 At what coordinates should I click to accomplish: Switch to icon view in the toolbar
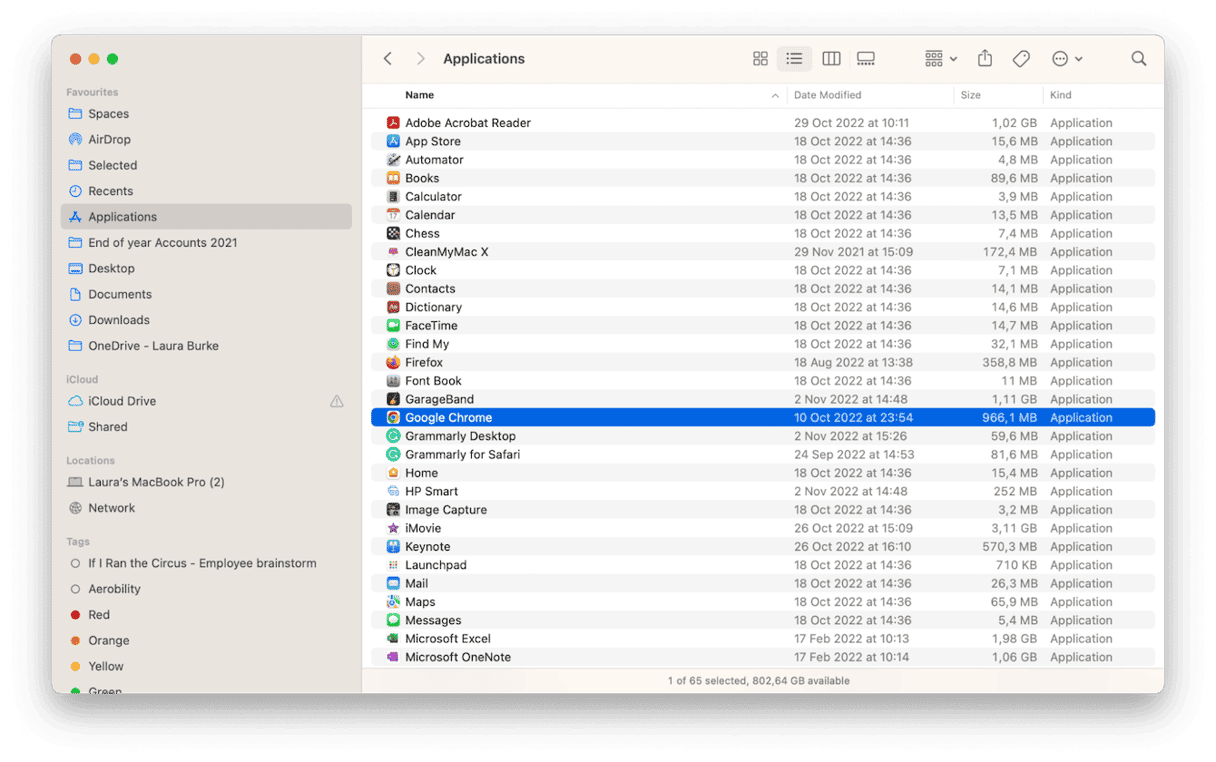[760, 58]
